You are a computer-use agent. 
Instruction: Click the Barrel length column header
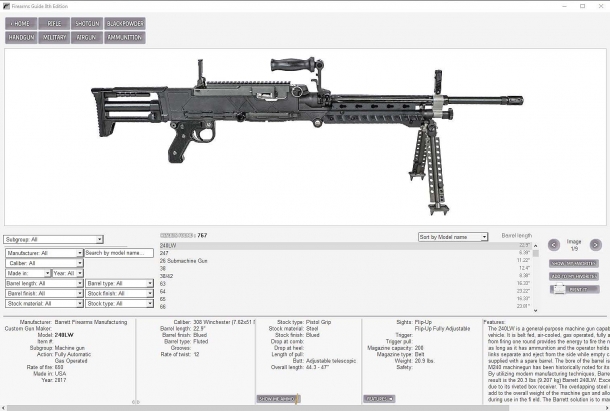(516, 235)
